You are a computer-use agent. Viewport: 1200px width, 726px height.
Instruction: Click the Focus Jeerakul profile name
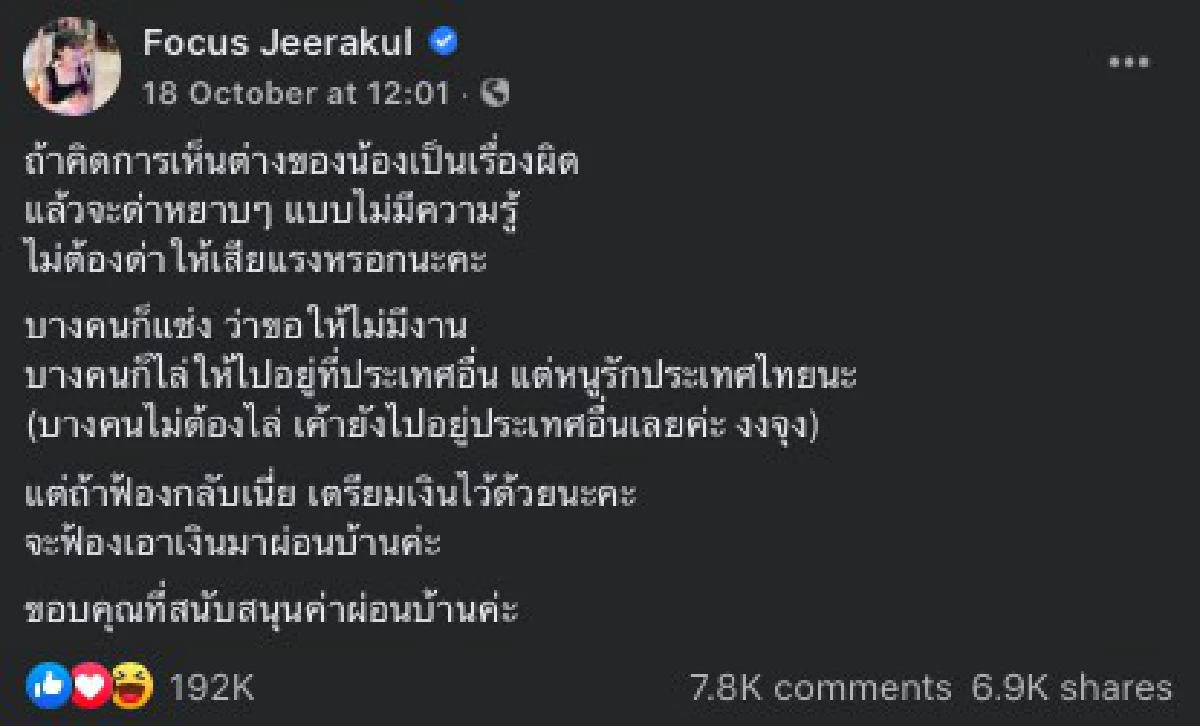tap(281, 42)
